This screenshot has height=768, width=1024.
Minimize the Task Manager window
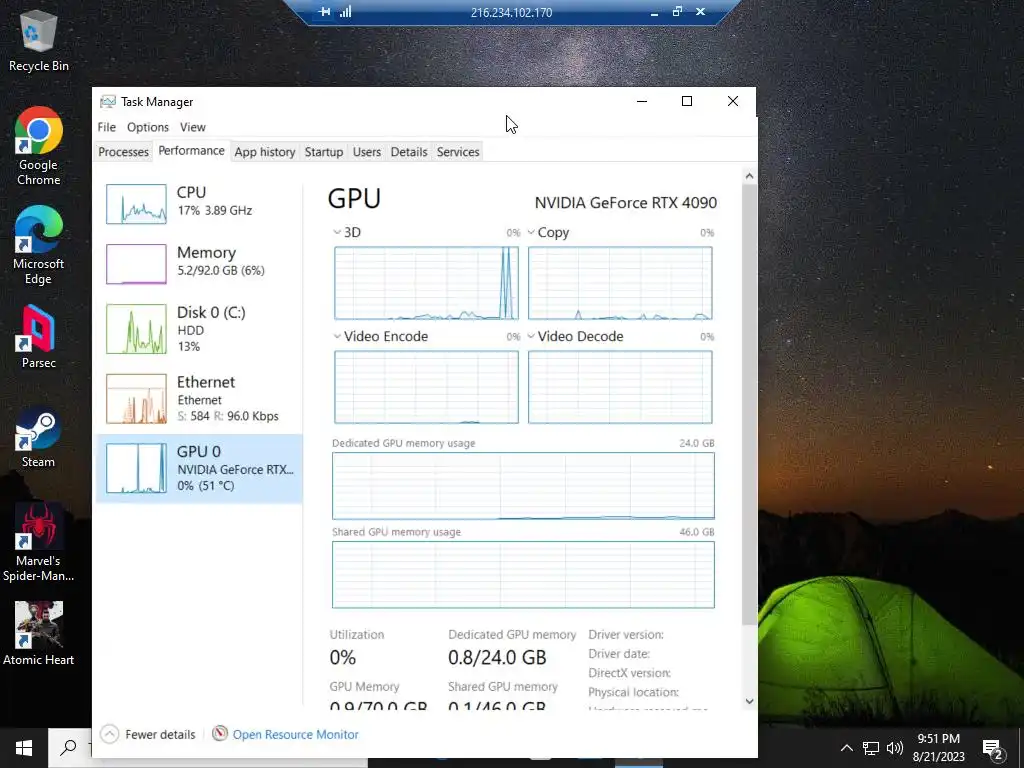point(642,101)
